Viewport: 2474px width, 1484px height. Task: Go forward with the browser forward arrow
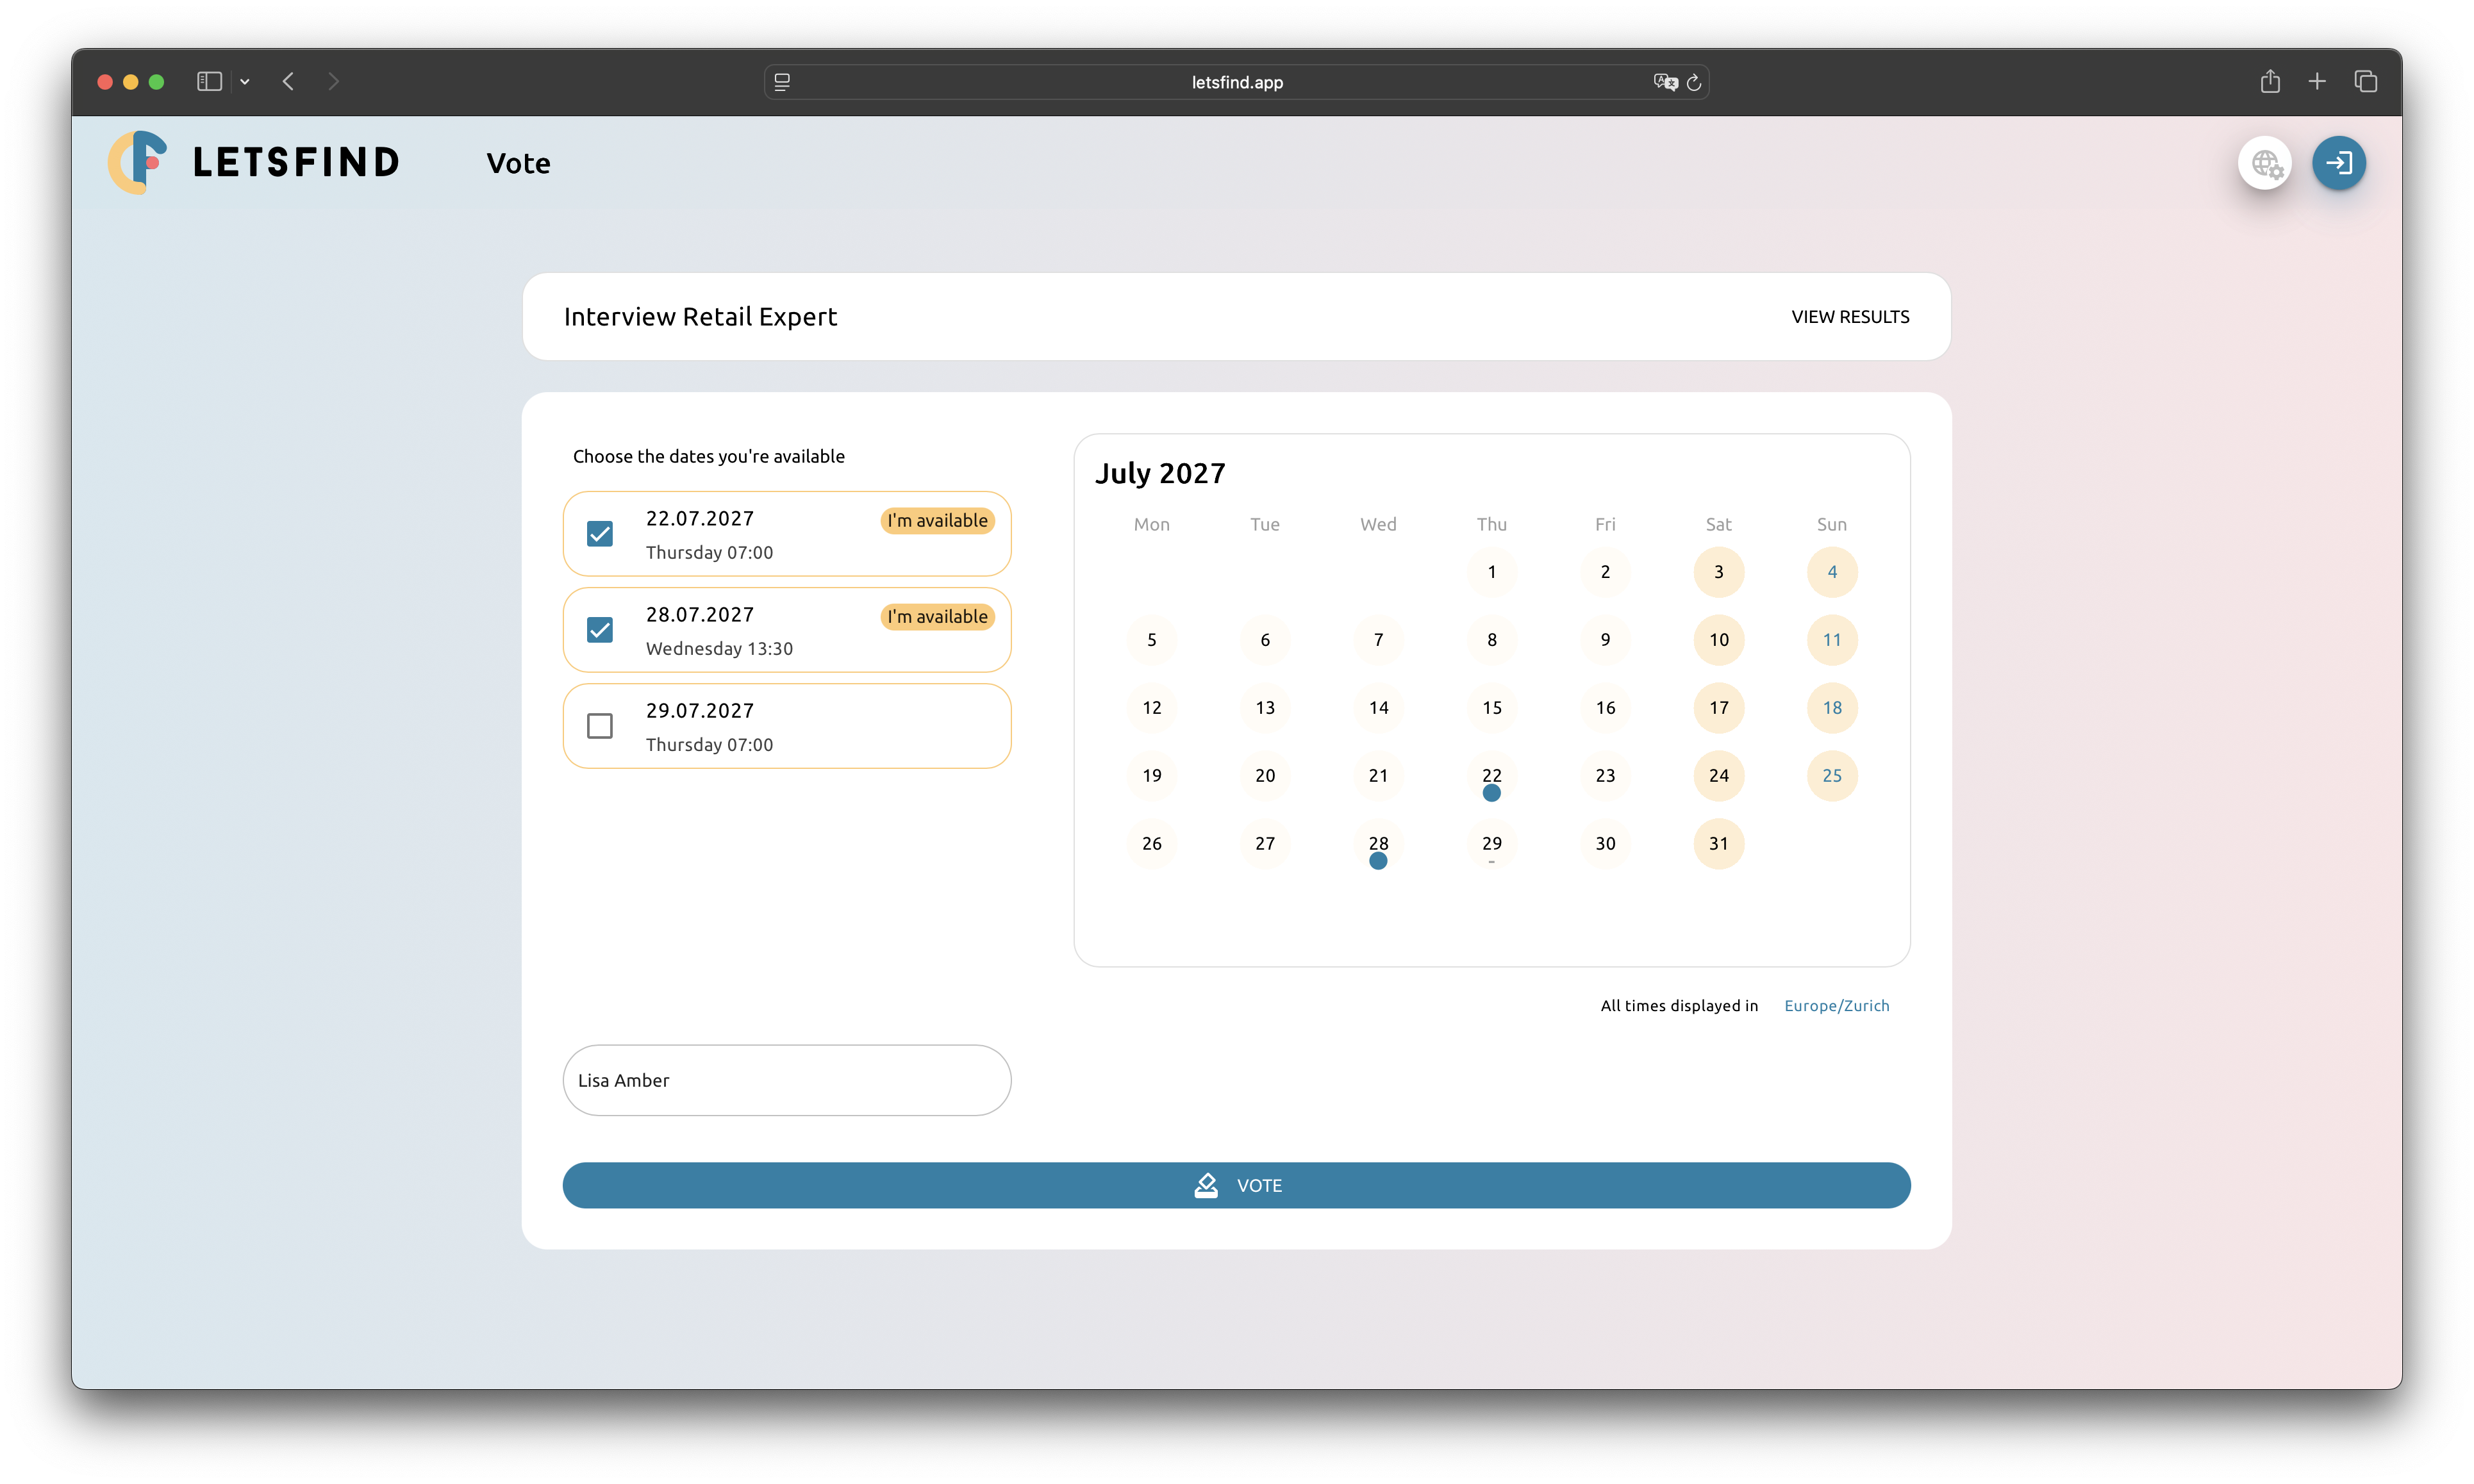[x=333, y=82]
